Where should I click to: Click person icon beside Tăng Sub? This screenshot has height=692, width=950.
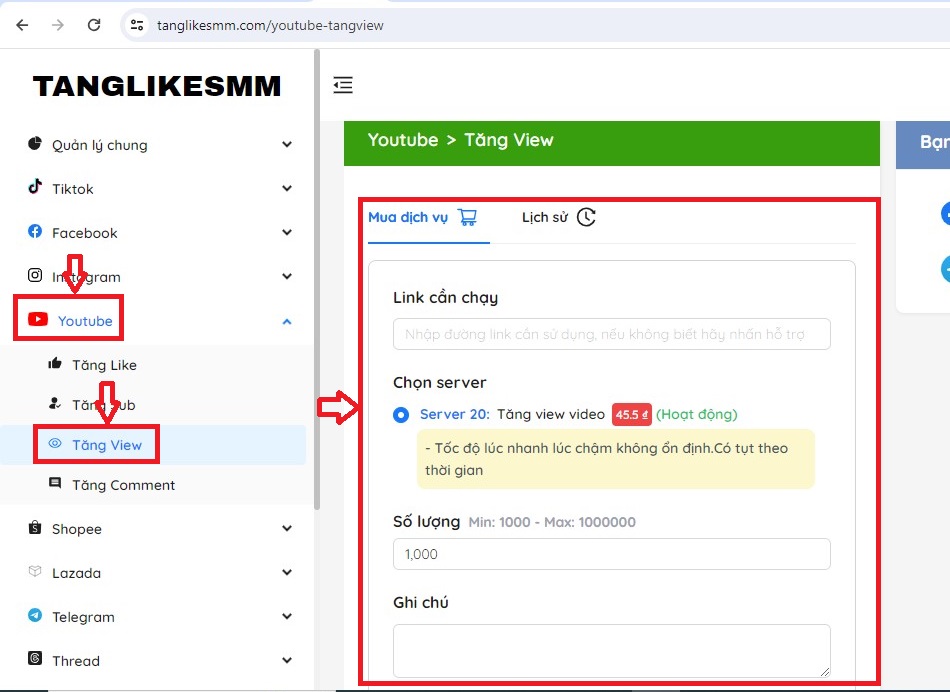click(55, 403)
